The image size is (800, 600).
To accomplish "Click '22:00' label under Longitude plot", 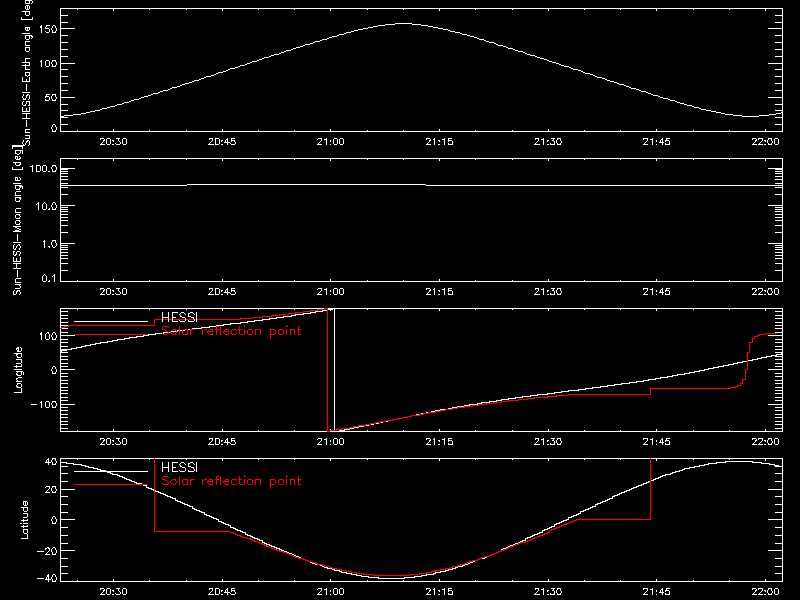I will coord(765,442).
